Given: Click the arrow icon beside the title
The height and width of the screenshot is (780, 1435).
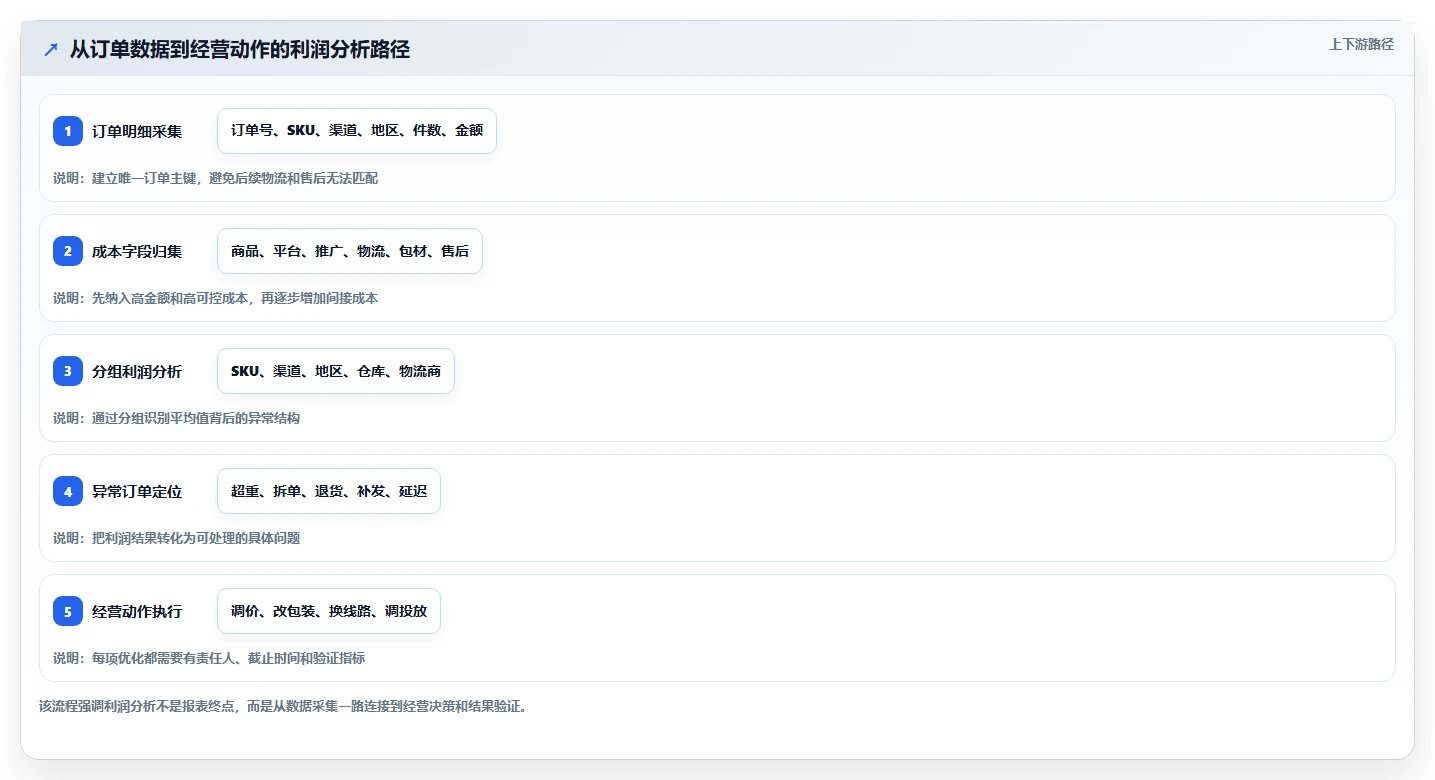Looking at the screenshot, I should pyautogui.click(x=50, y=50).
